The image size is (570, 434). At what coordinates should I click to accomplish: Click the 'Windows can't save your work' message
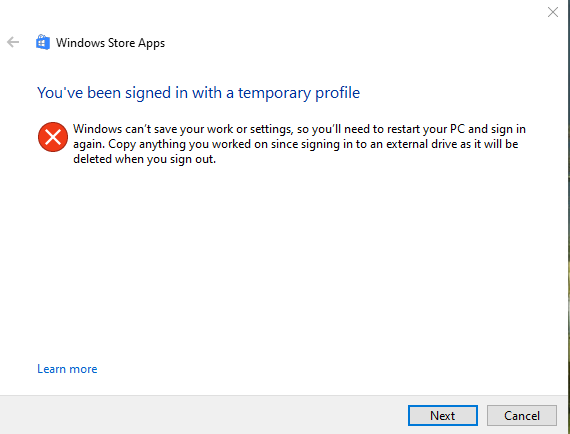coord(299,144)
